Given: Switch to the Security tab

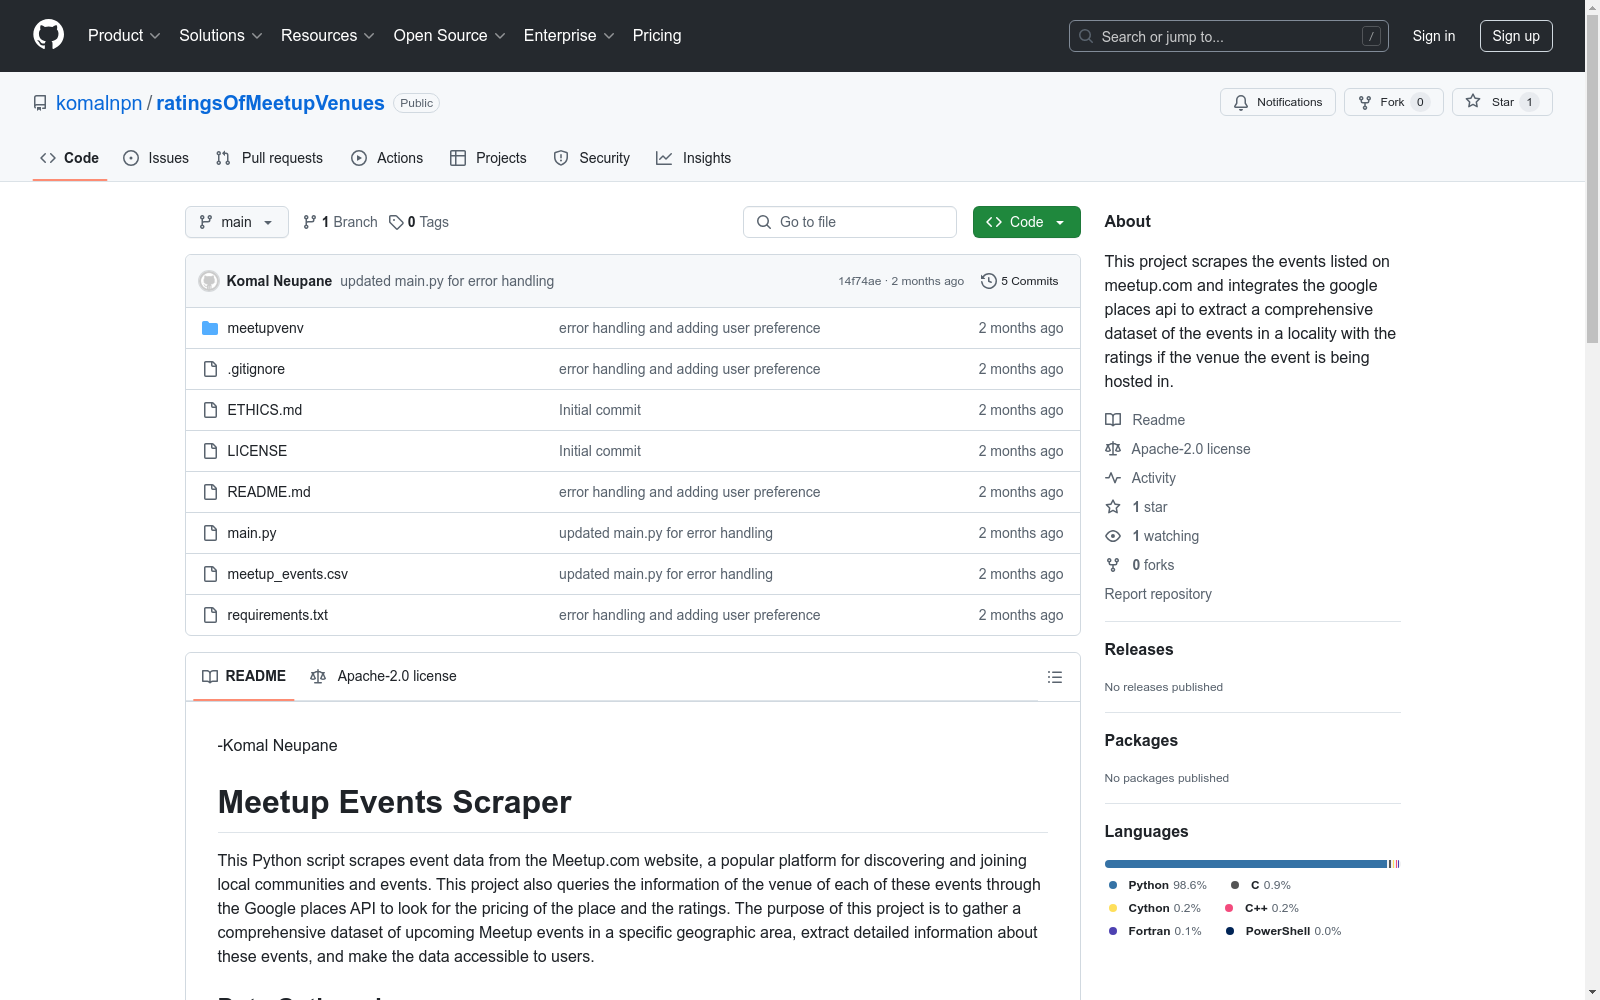Looking at the screenshot, I should click(x=592, y=158).
